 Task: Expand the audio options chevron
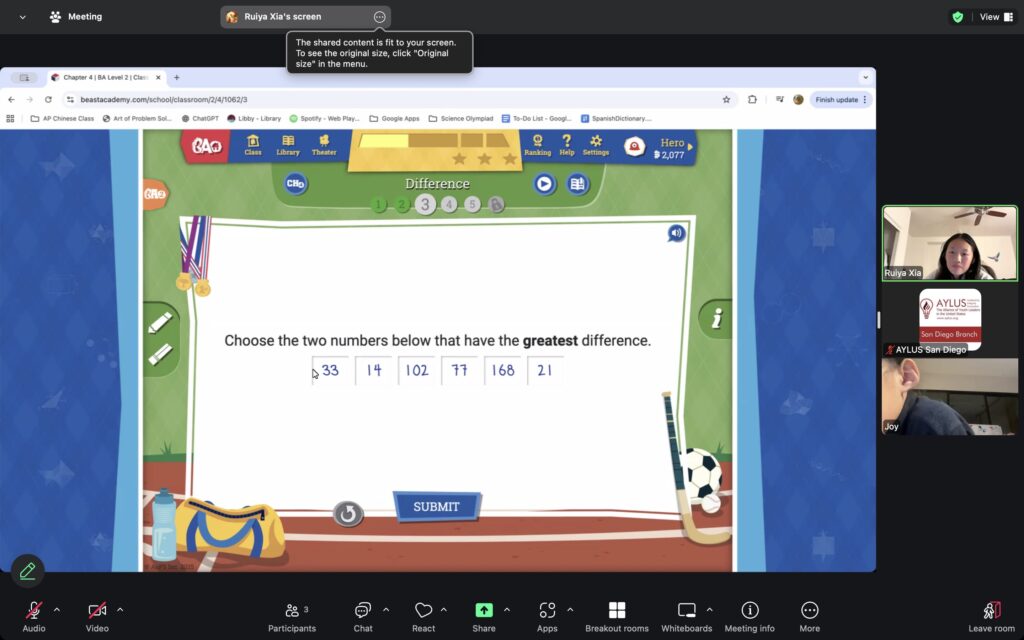[57, 609]
